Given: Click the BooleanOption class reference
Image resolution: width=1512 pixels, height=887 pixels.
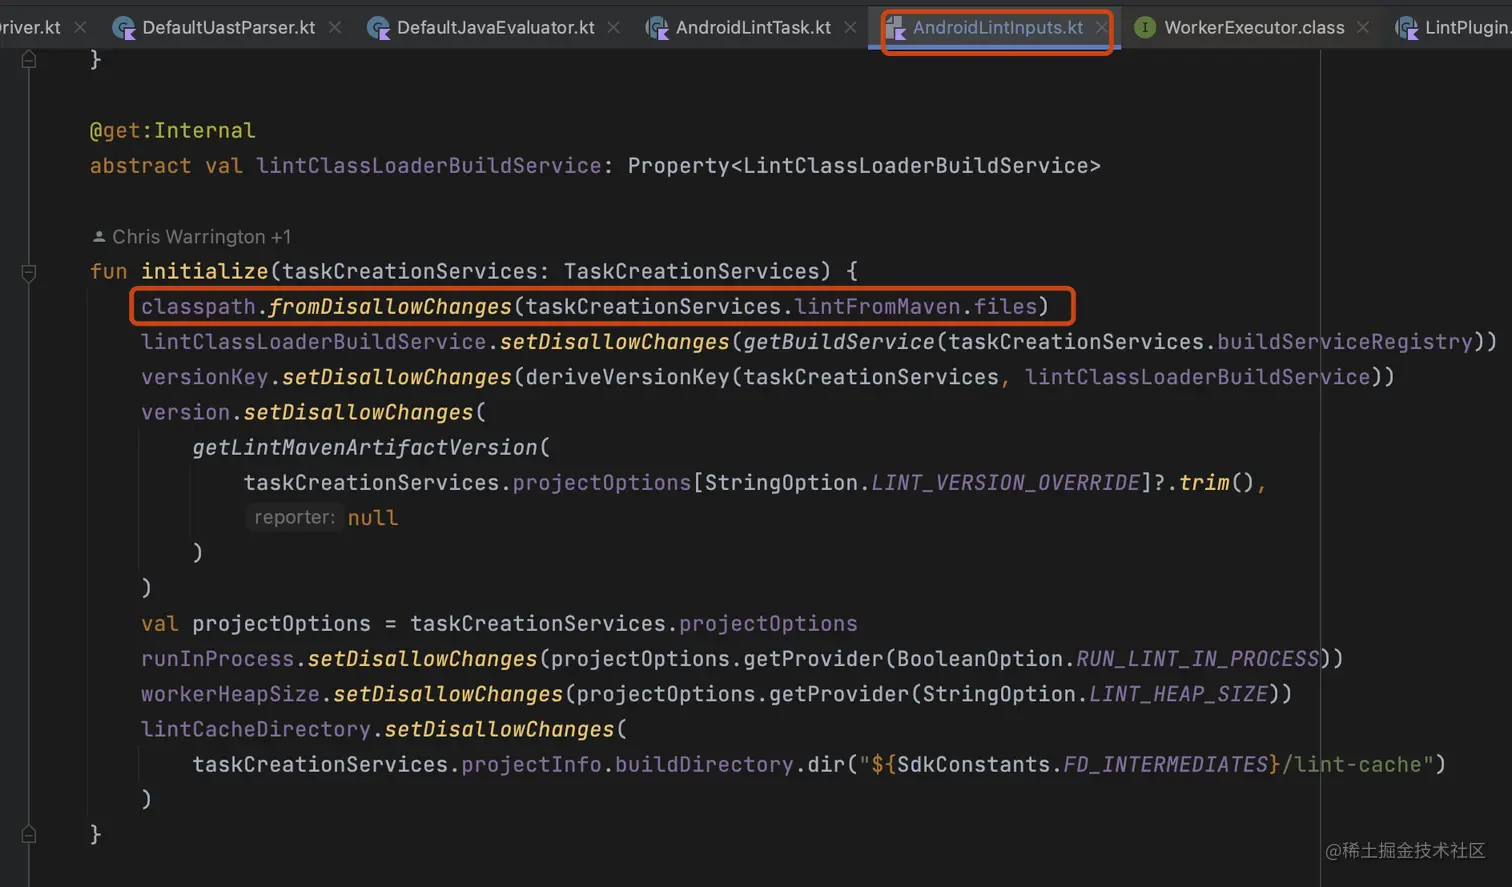Looking at the screenshot, I should pyautogui.click(x=979, y=659).
